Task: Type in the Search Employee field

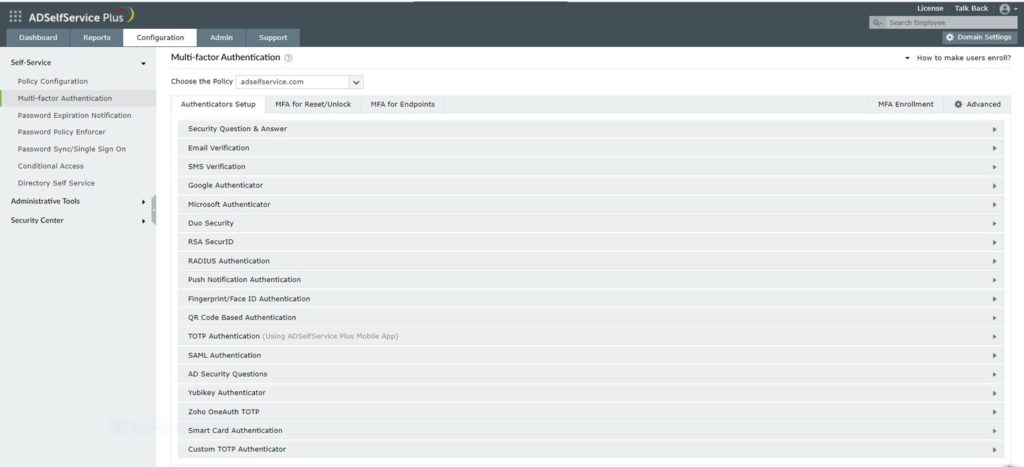Action: pos(950,22)
